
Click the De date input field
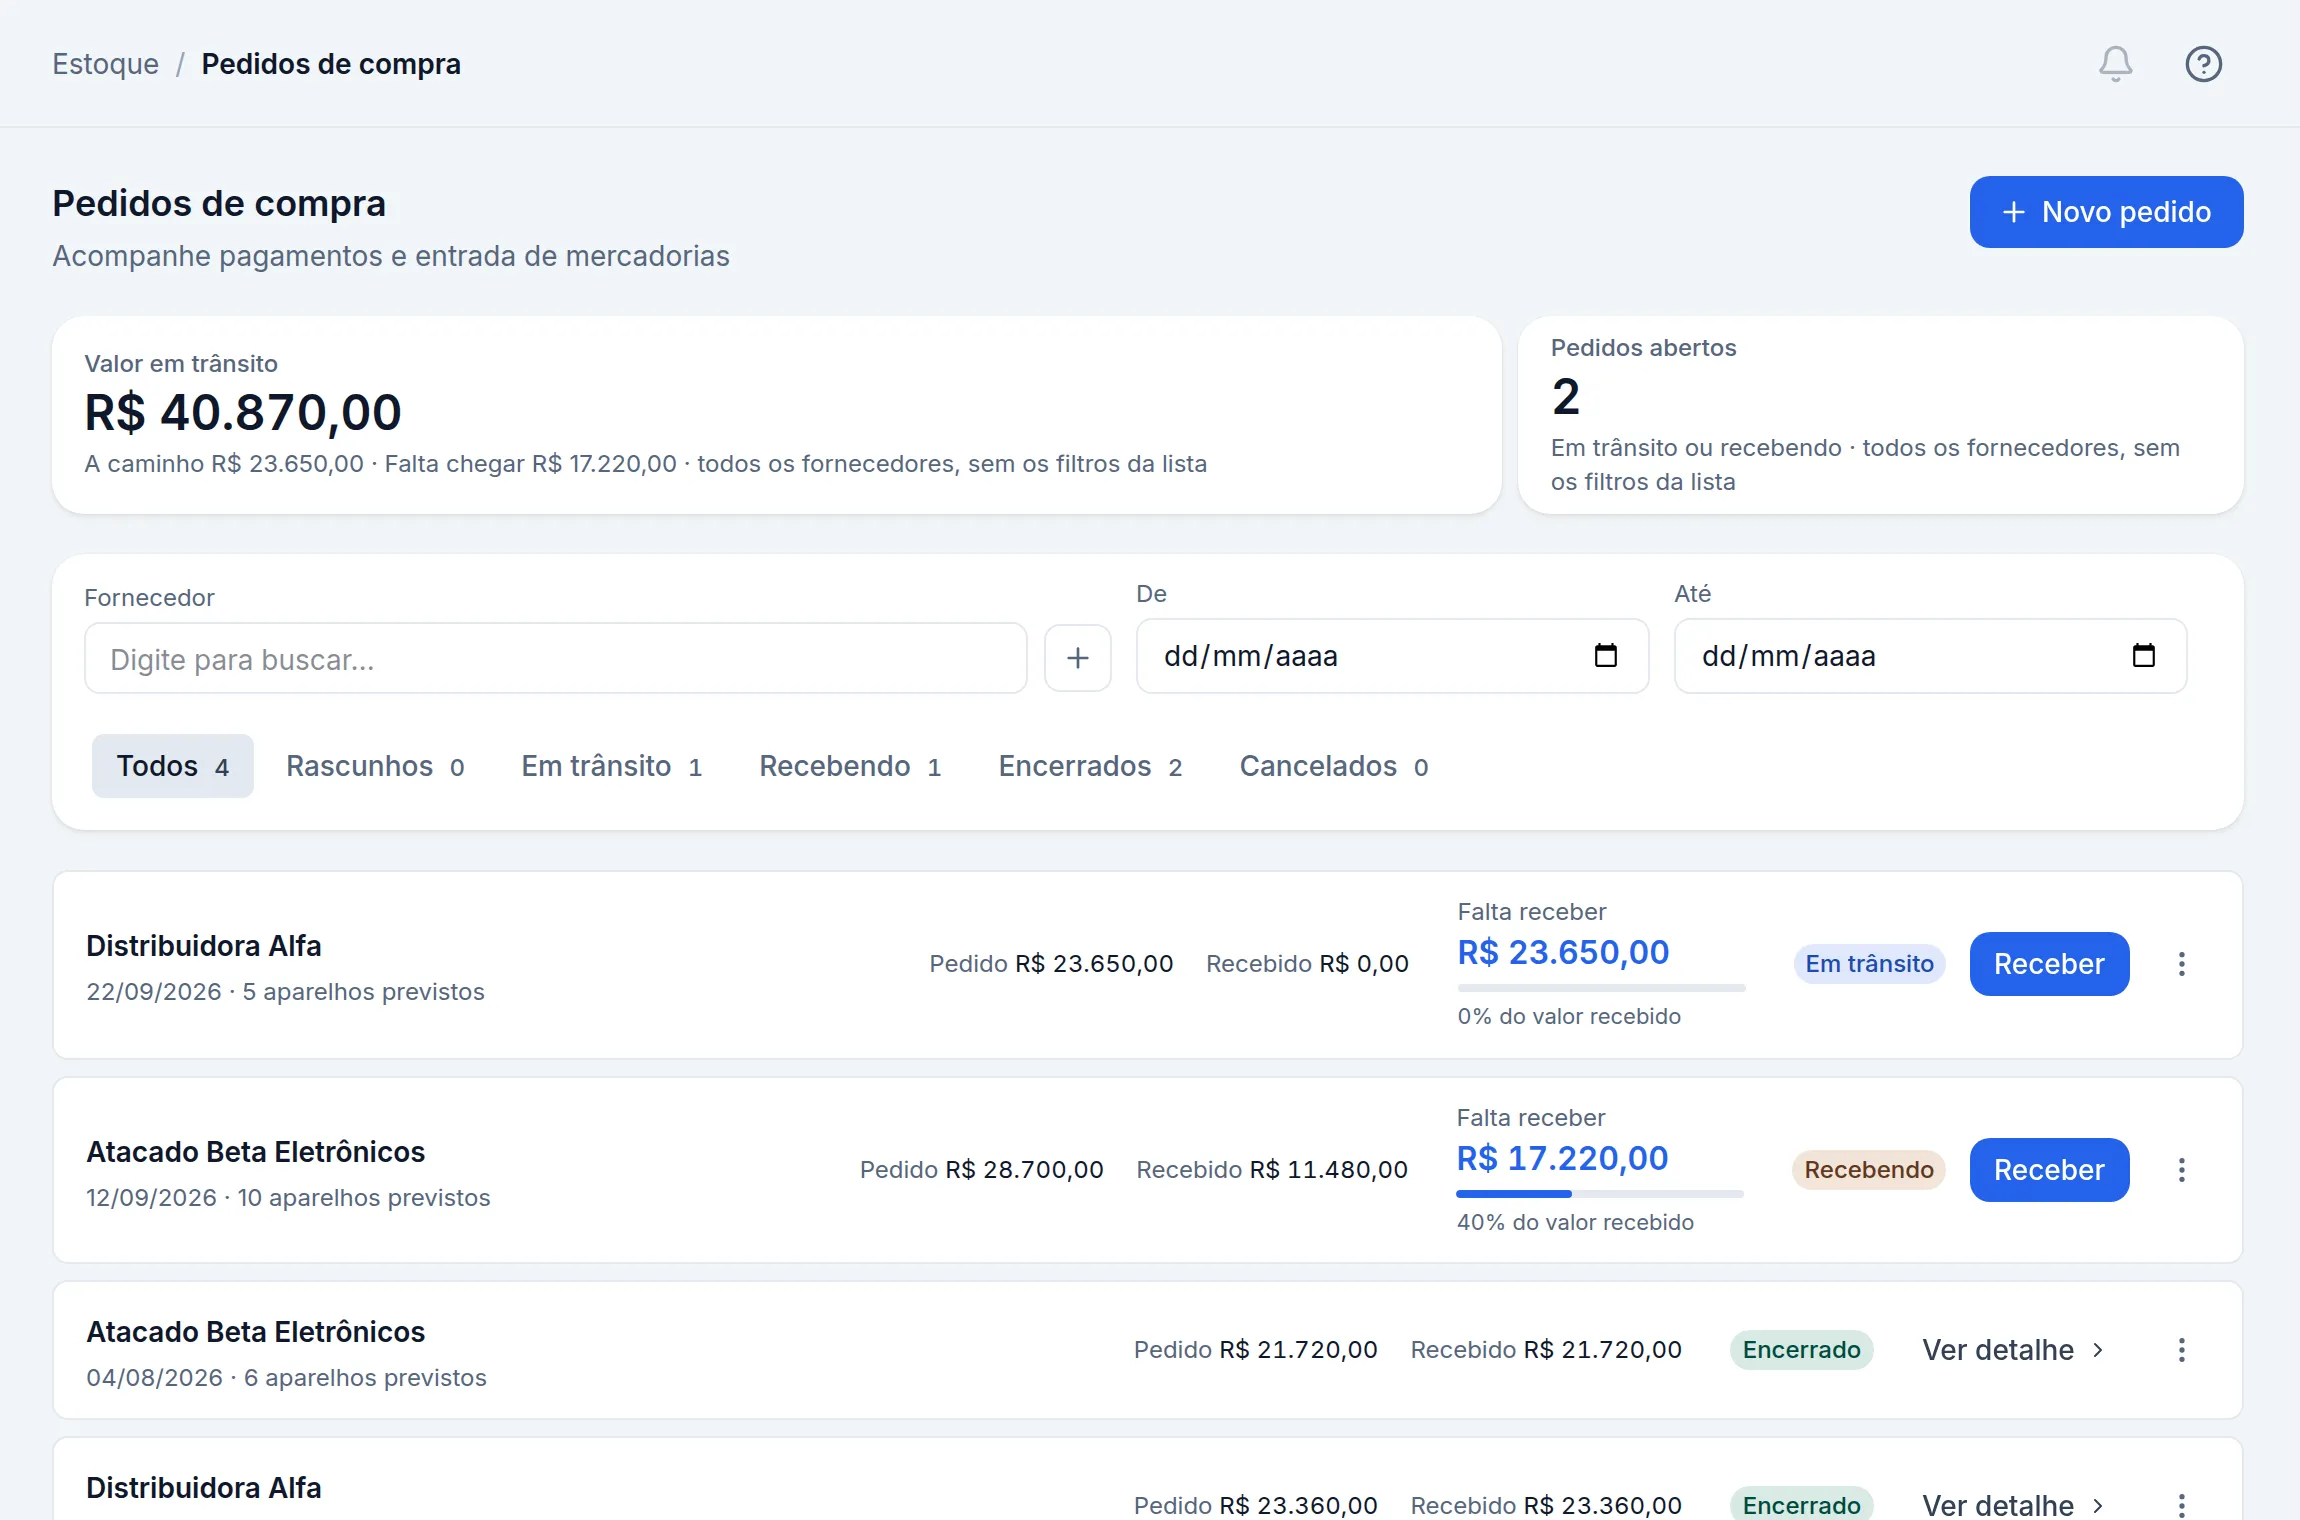[x=1392, y=656]
